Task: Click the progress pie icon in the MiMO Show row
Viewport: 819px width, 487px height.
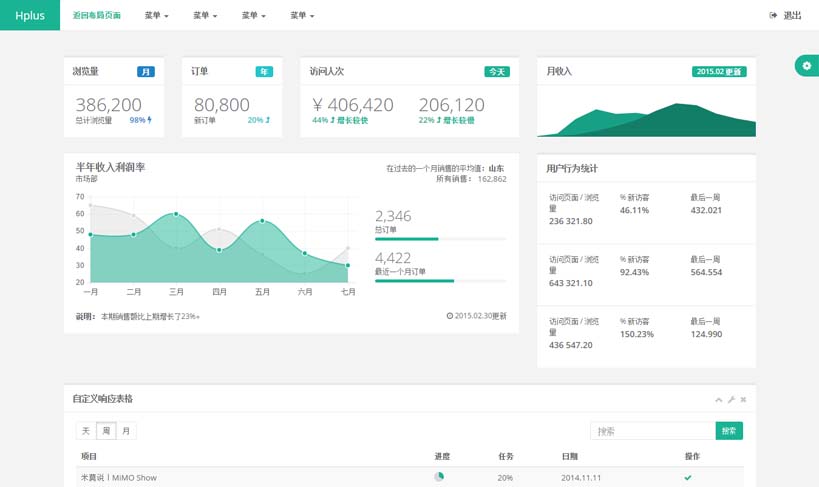Action: click(x=439, y=477)
